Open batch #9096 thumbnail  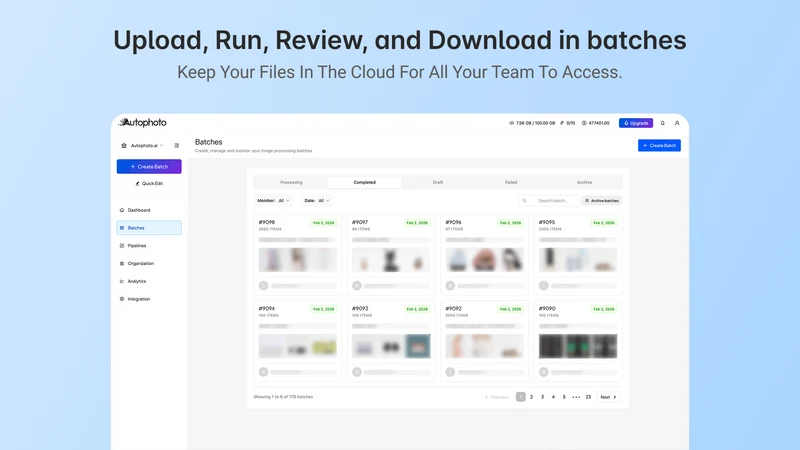[x=484, y=260]
